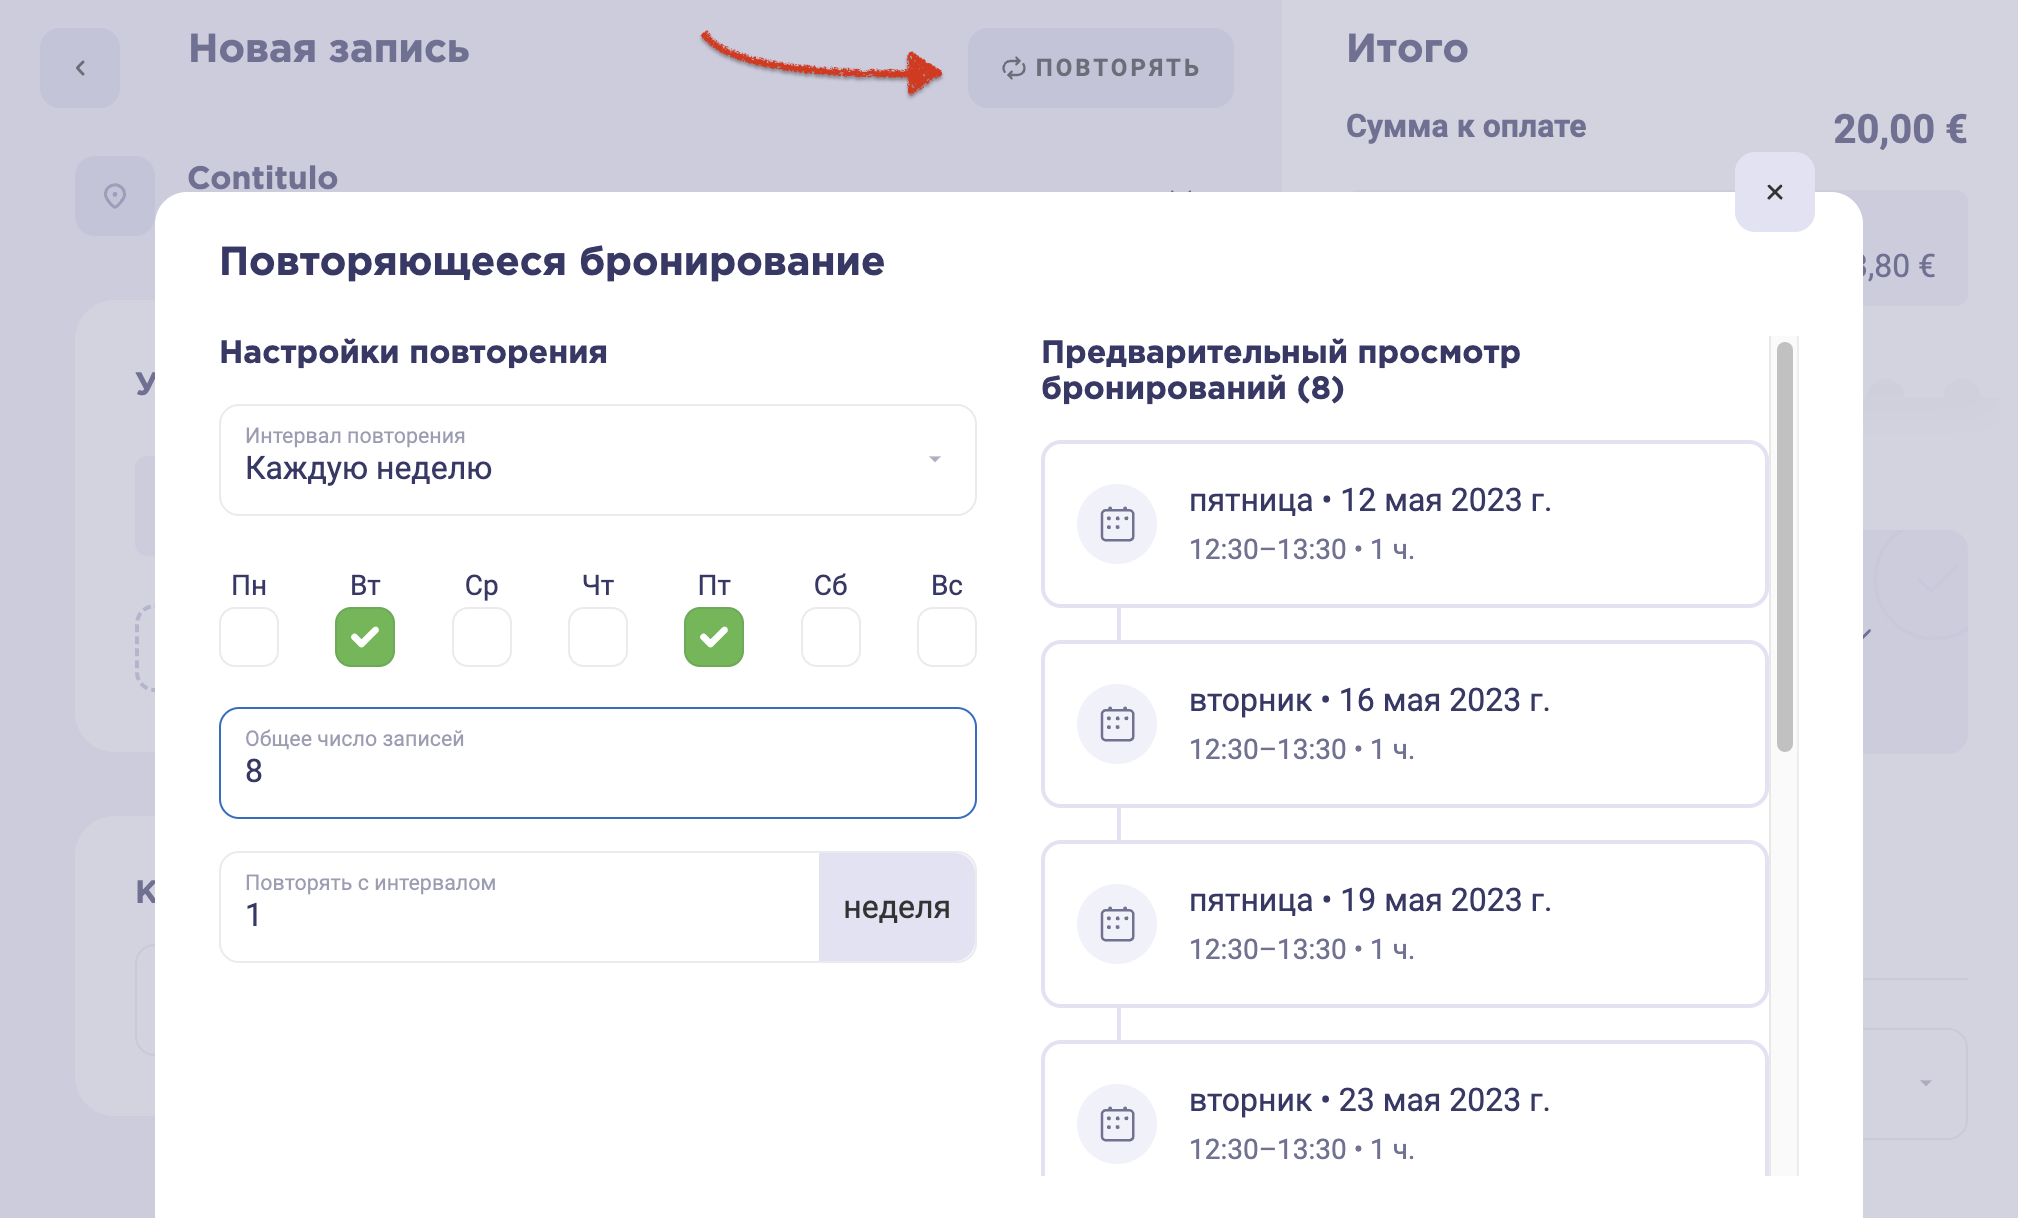Viewport: 2018px width, 1218px height.
Task: Click the bookings preview scrollbar
Action: coord(1785,547)
